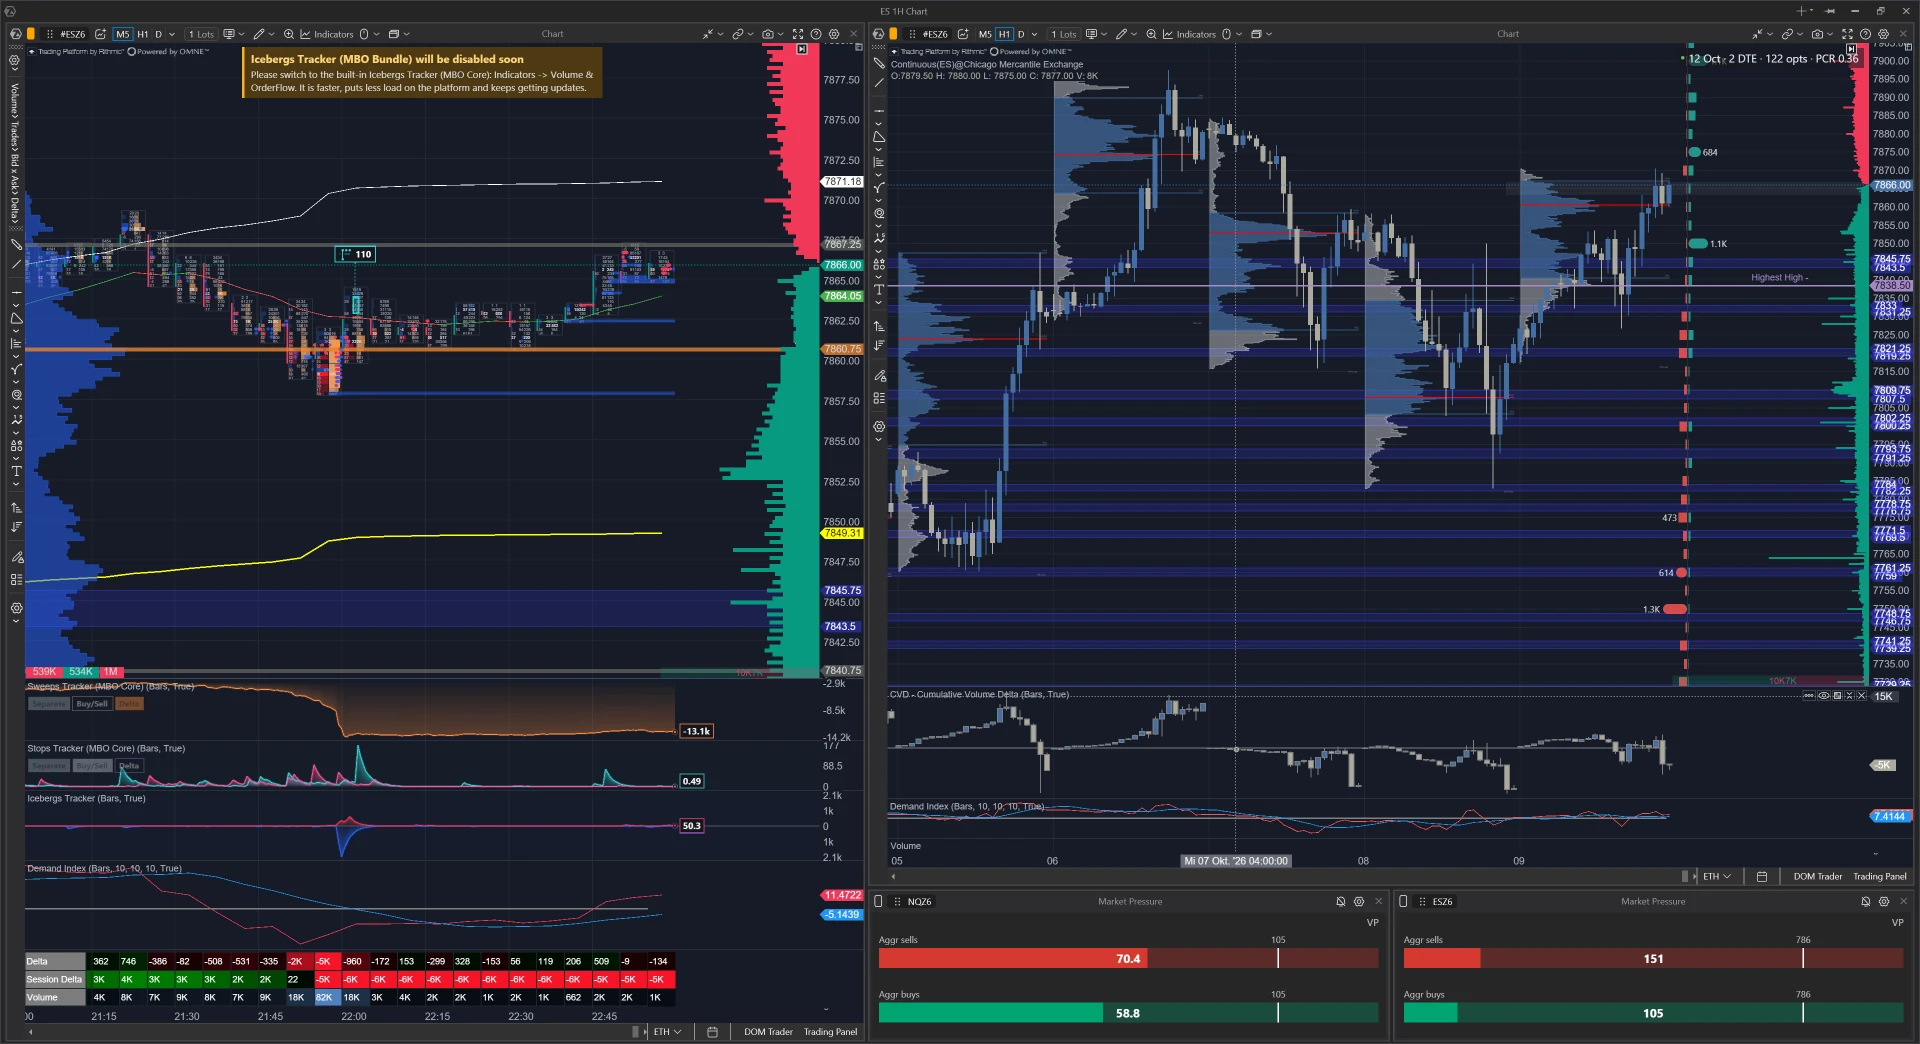Image resolution: width=1920 pixels, height=1044 pixels.
Task: Toggle fullscreen on the left chart
Action: [798, 34]
